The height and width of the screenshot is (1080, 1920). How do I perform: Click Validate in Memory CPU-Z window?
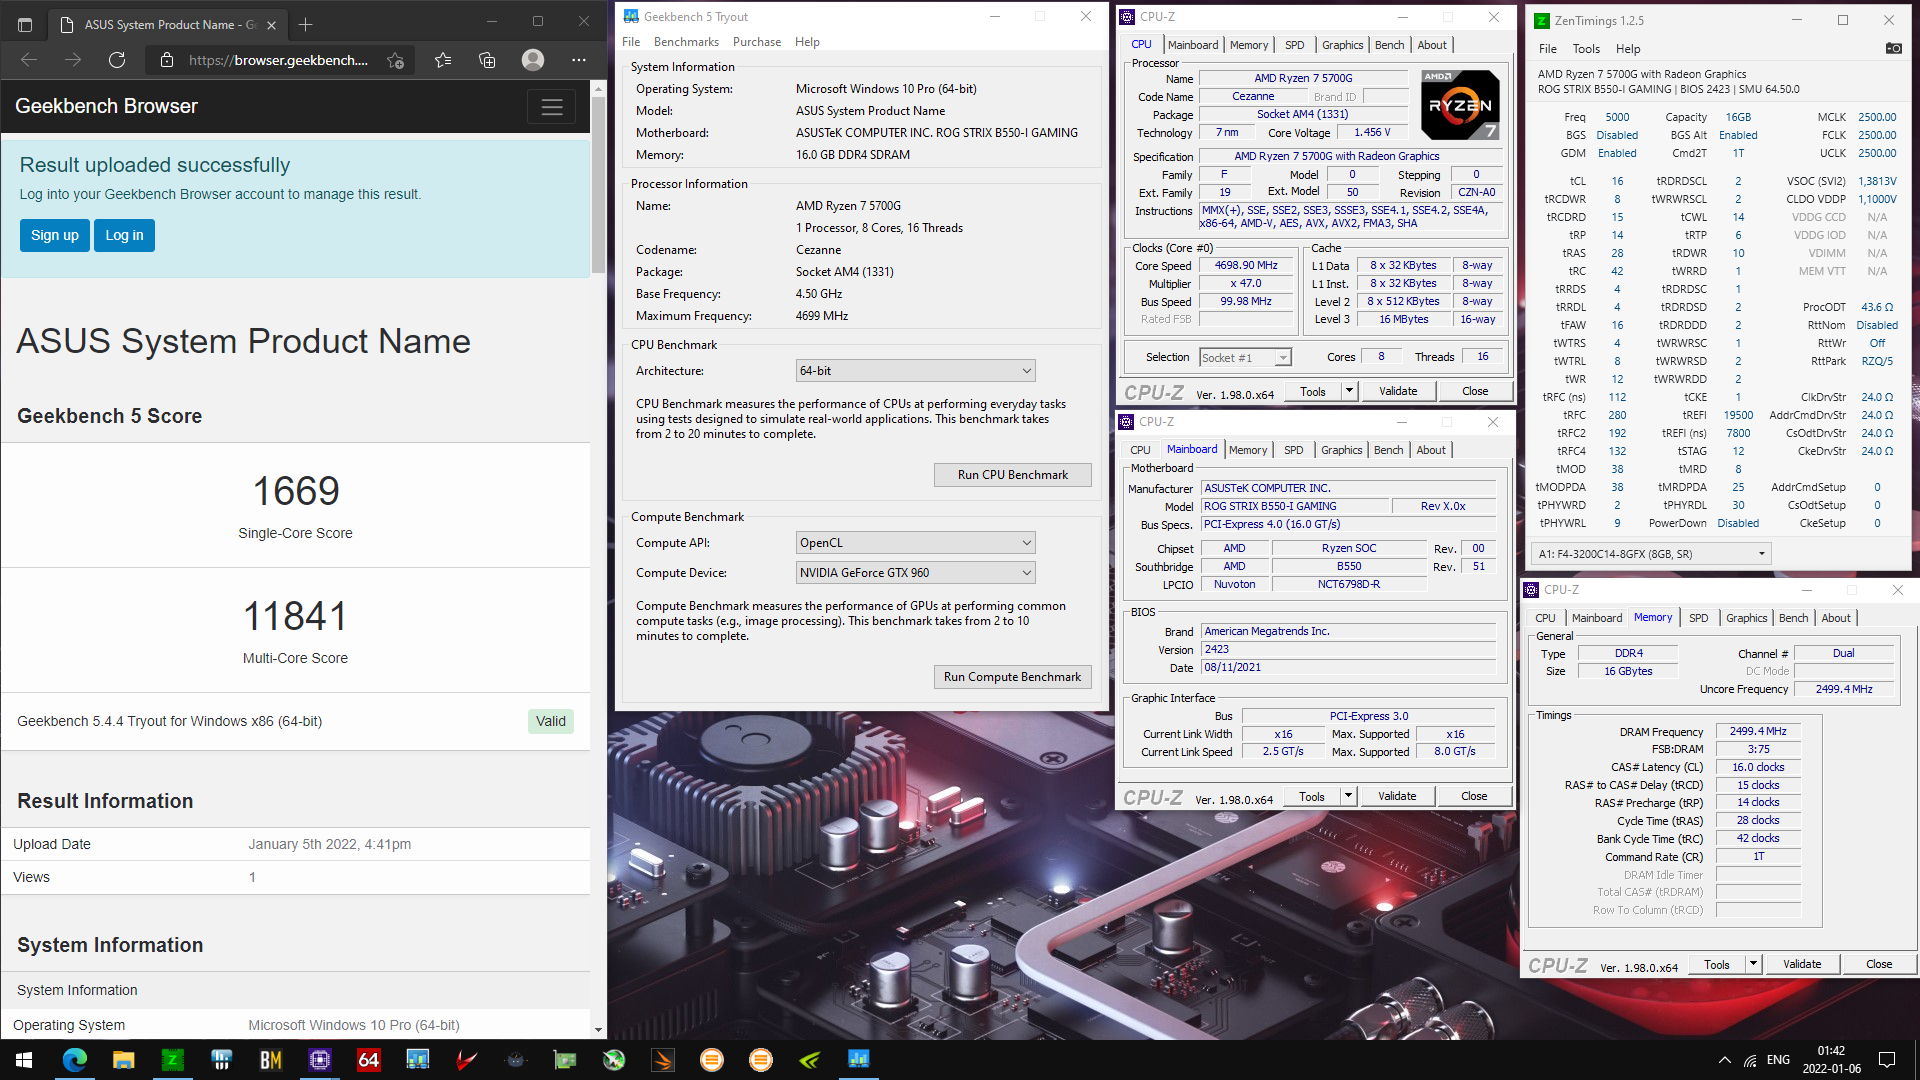1801,964
